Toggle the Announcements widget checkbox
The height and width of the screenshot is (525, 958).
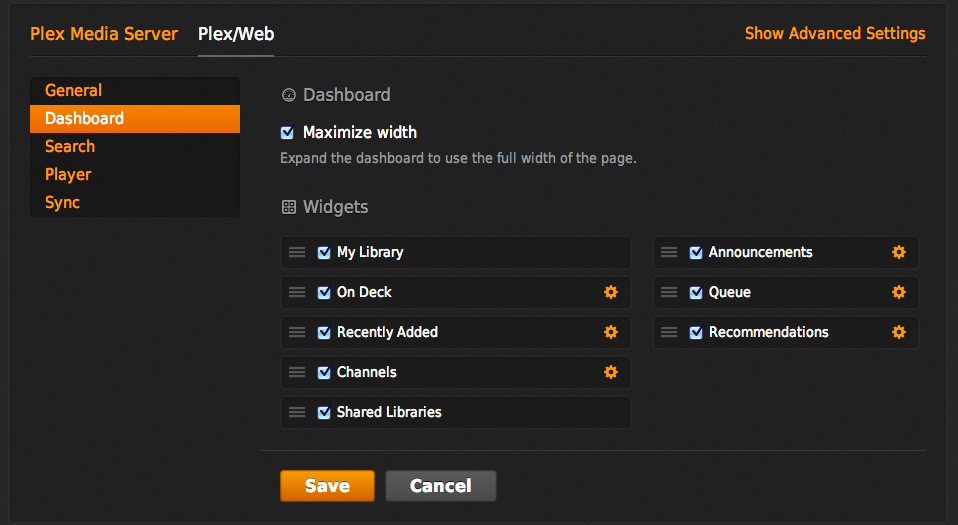pyautogui.click(x=696, y=252)
